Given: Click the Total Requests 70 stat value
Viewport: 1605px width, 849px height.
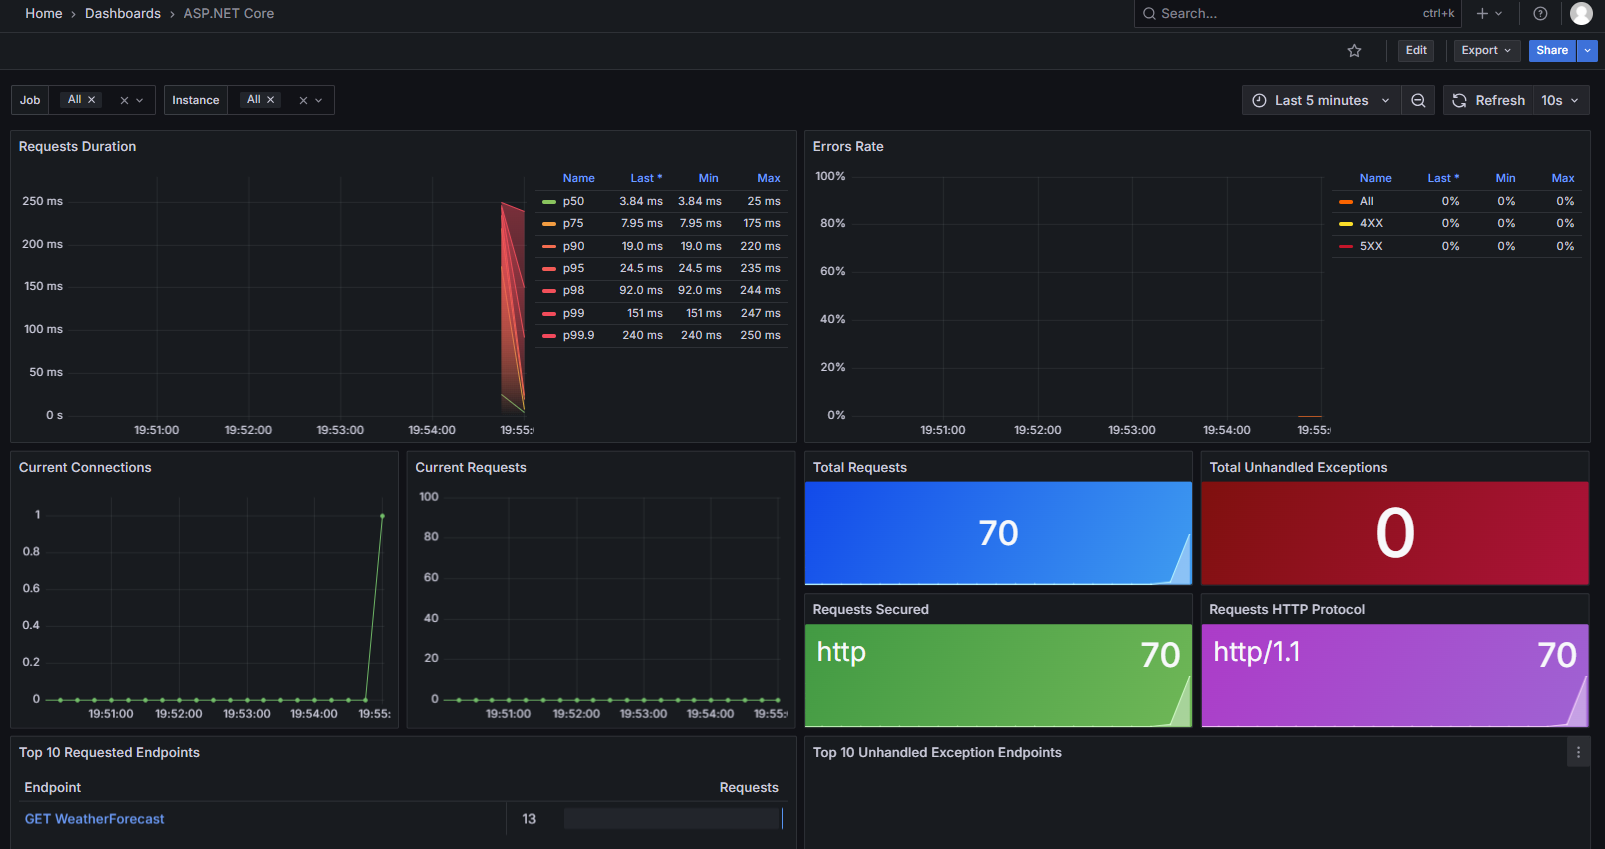Looking at the screenshot, I should tap(998, 533).
